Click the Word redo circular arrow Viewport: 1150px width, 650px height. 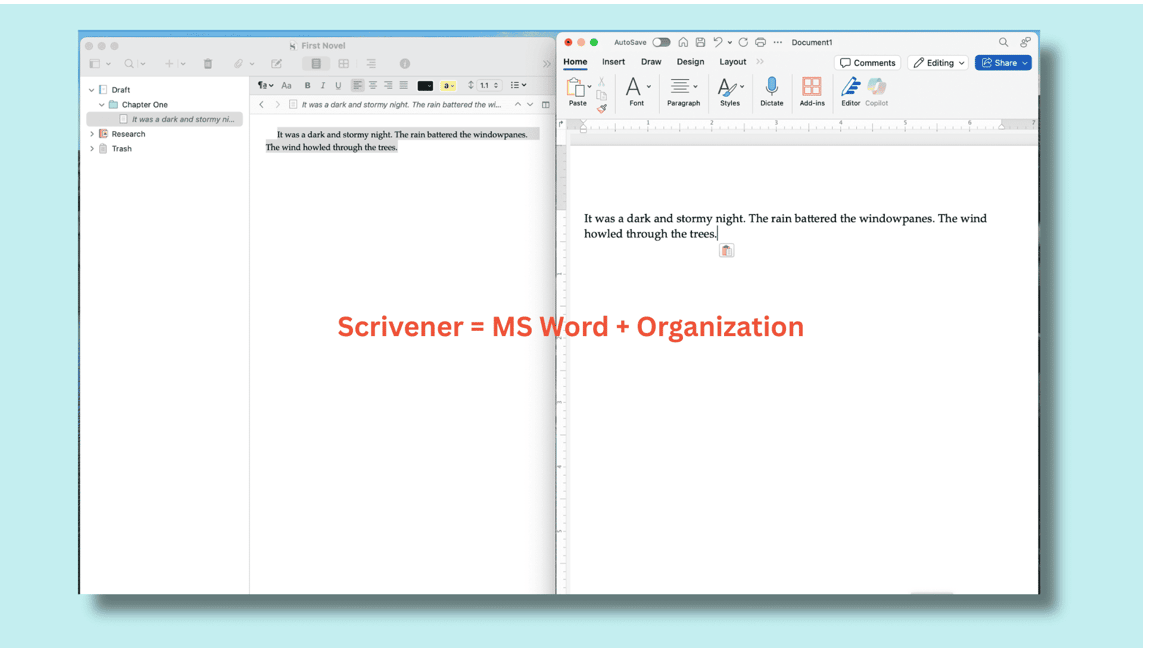(743, 43)
